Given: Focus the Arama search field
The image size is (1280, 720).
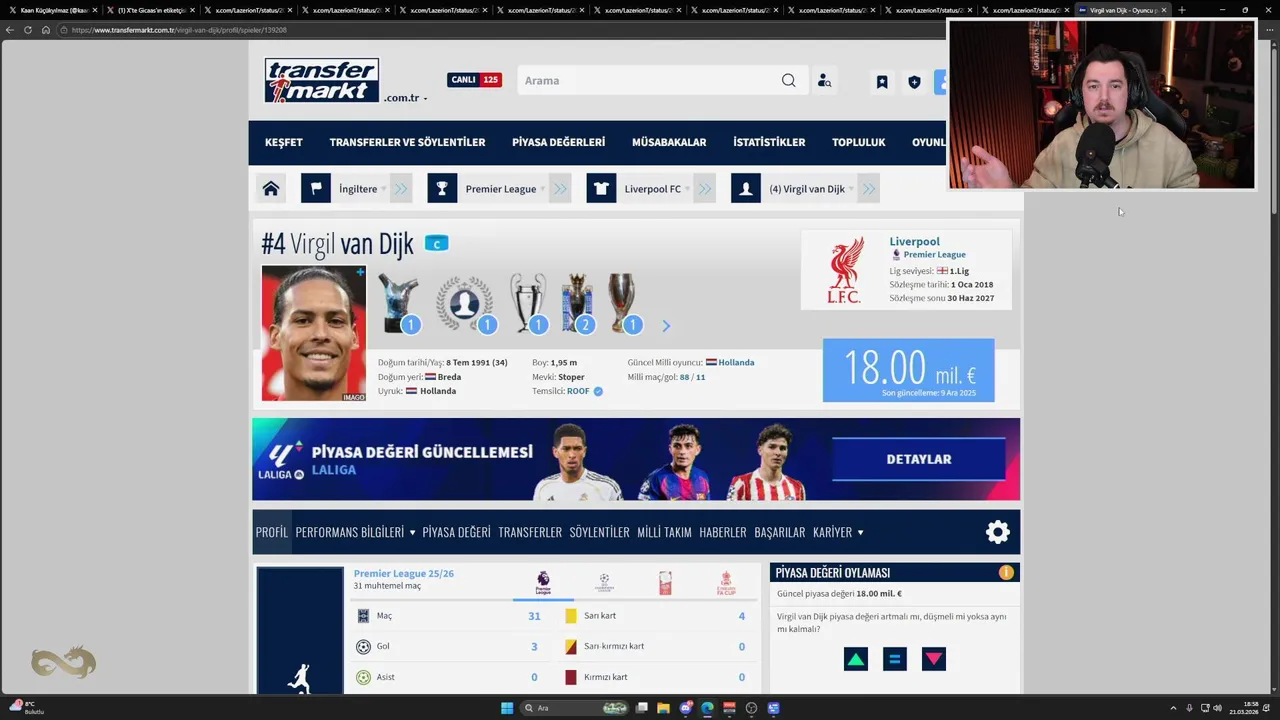Looking at the screenshot, I should (650, 81).
